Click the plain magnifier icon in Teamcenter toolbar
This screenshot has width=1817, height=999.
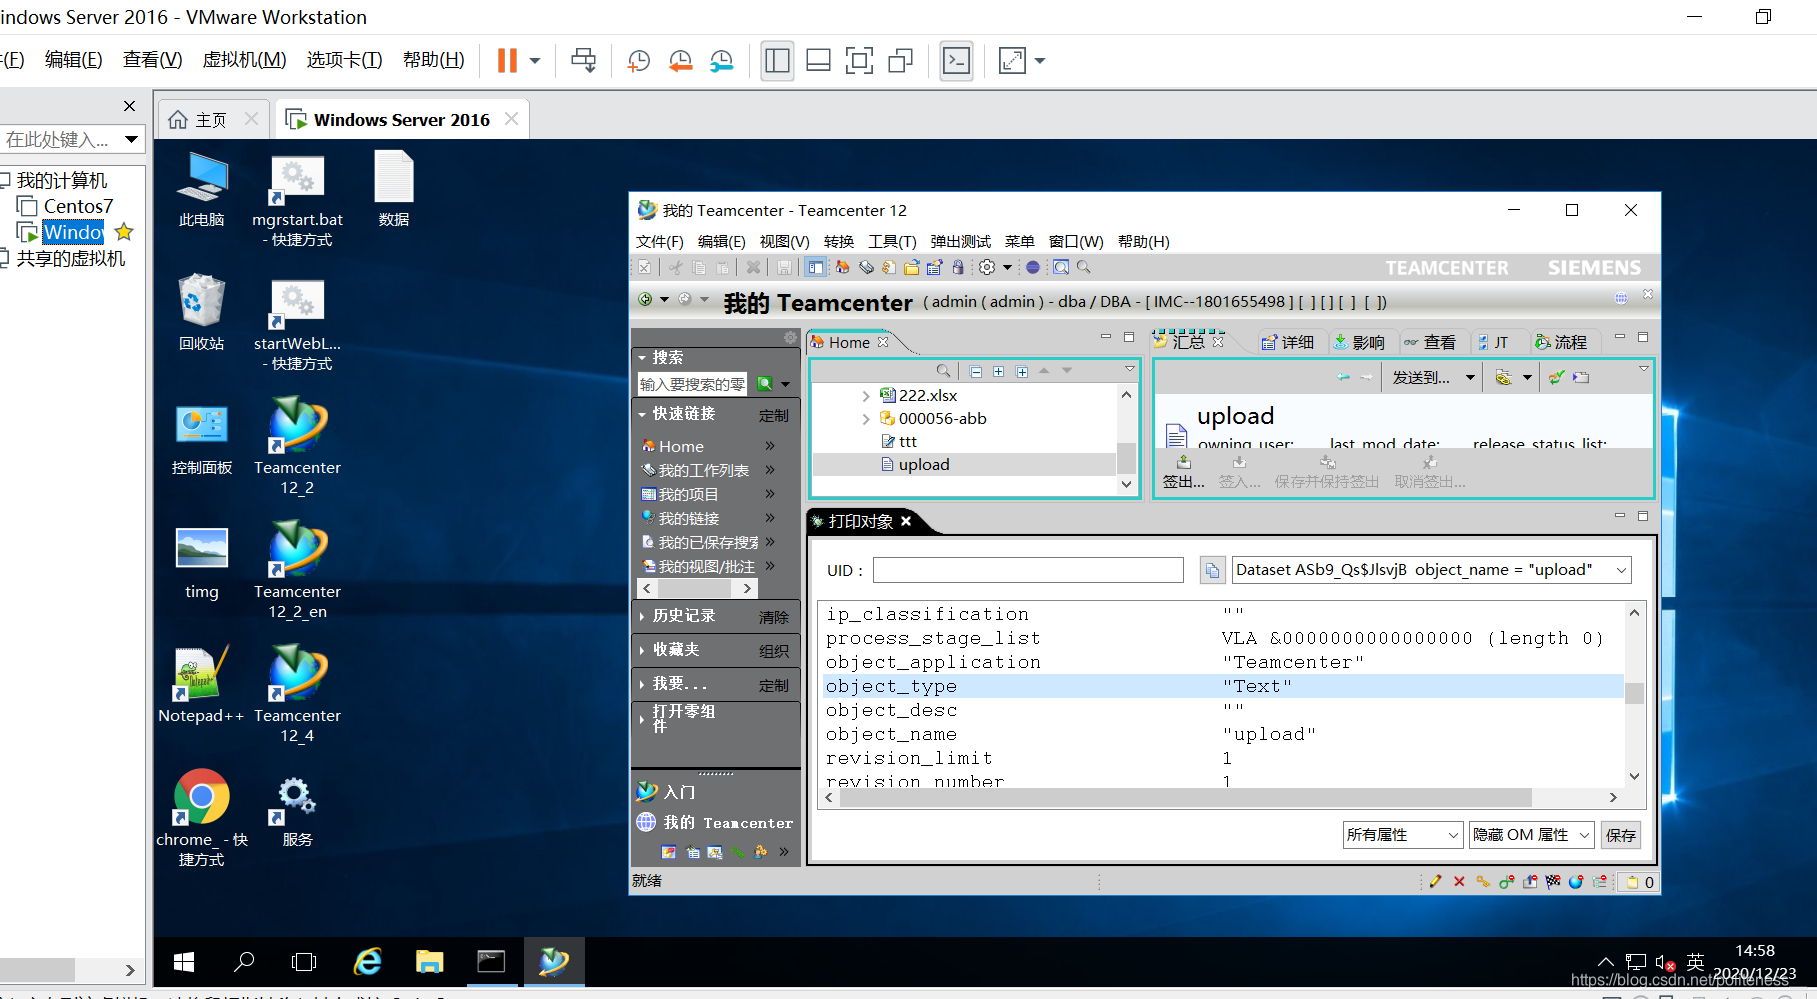[1083, 267]
